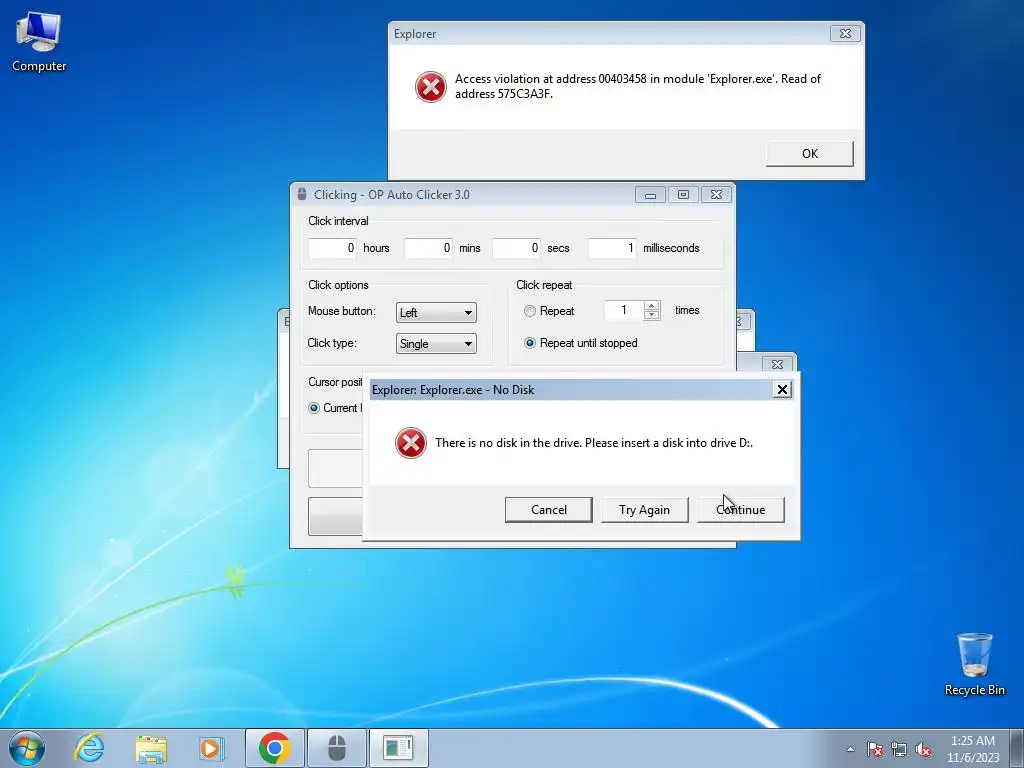Viewport: 1024px width, 768px height.
Task: Close the Explorer Access violation dialog
Action: point(845,33)
